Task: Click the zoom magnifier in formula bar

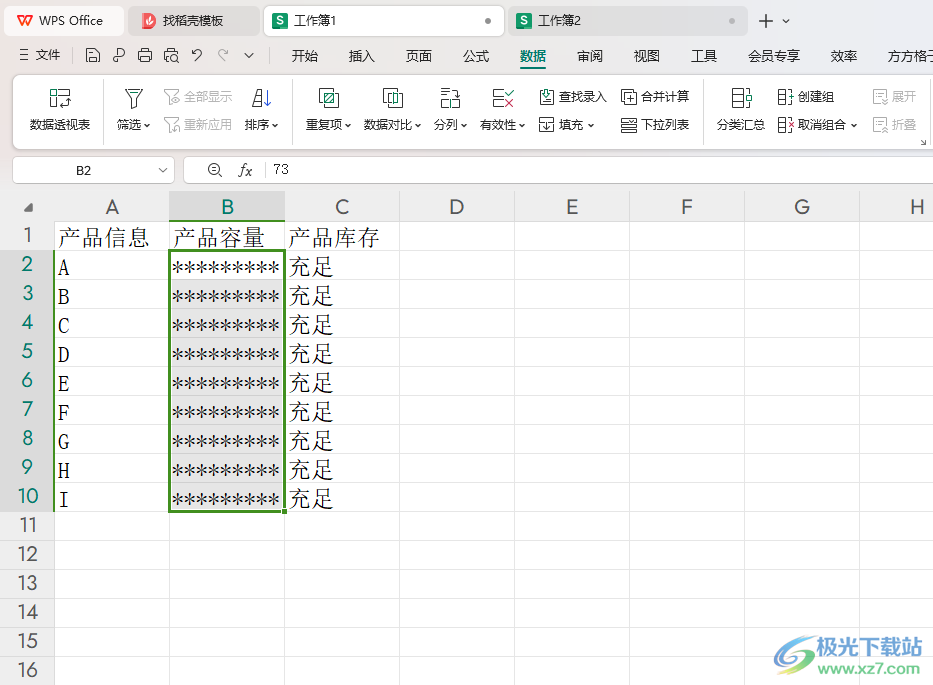Action: tap(215, 170)
